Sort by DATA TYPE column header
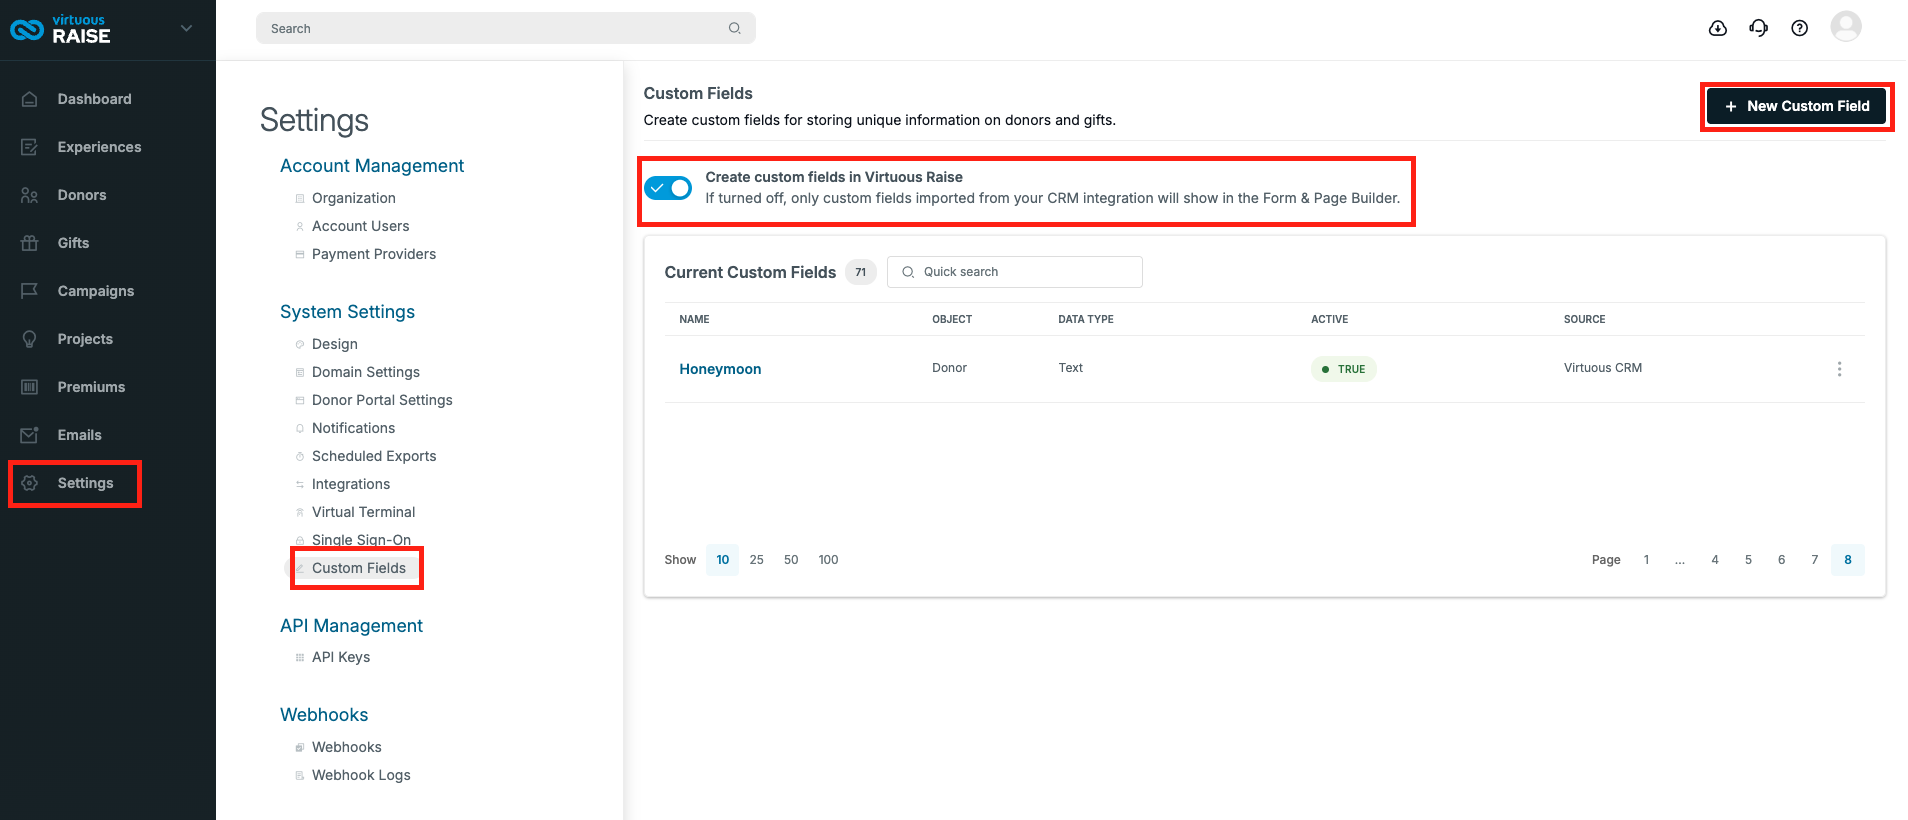Screen dimensions: 1908x820 (x=1086, y=319)
